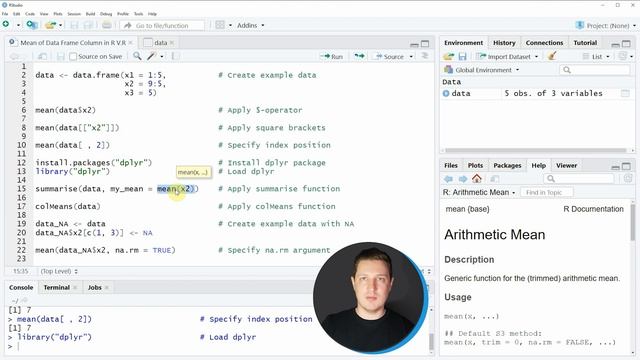Click the Re-run previous code icon

(x=359, y=56)
